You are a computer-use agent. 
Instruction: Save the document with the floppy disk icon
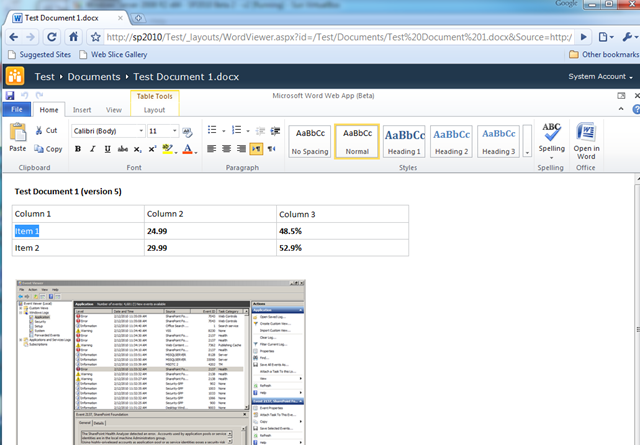[10, 96]
